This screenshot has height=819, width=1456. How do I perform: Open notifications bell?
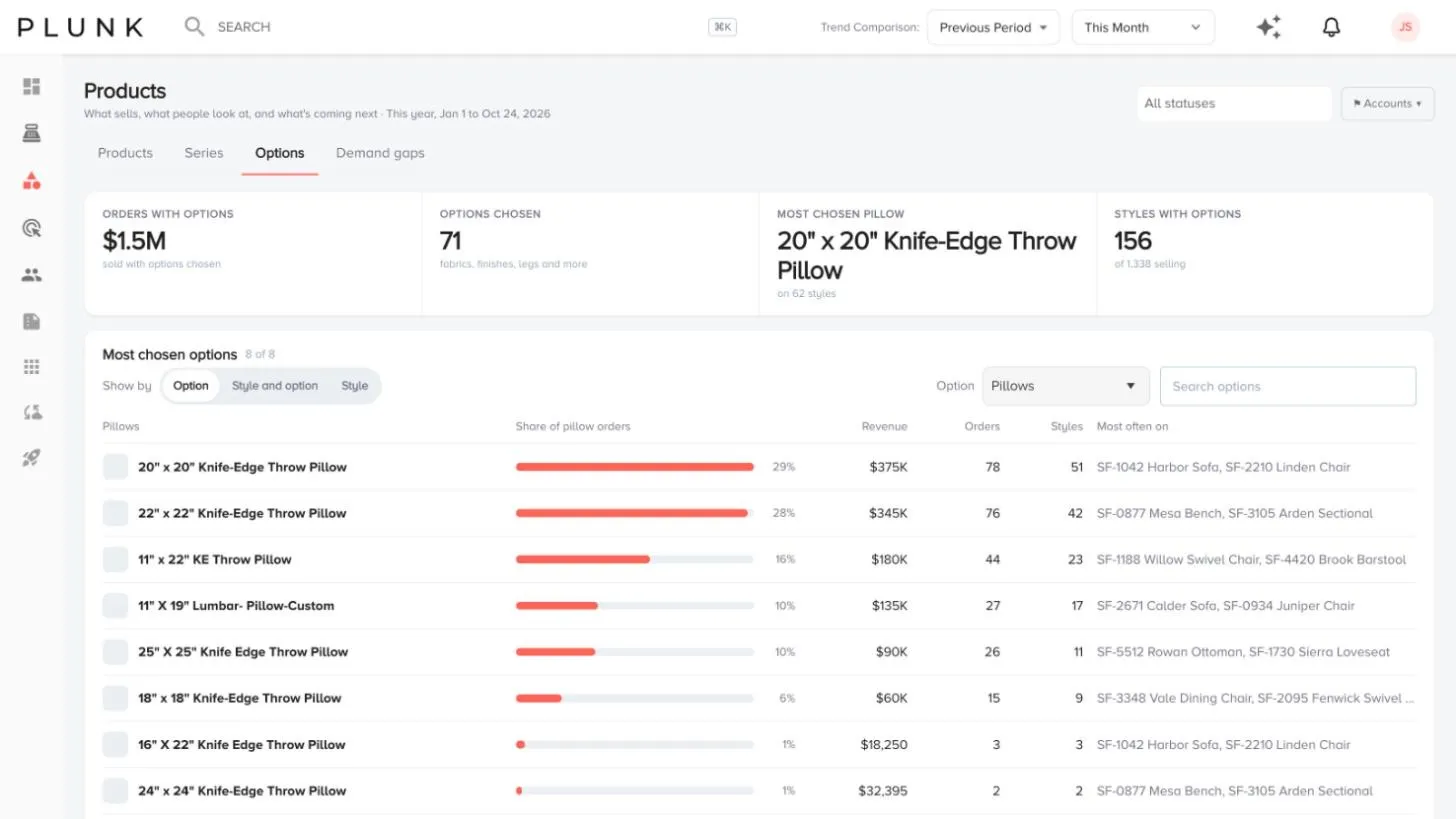click(x=1331, y=27)
